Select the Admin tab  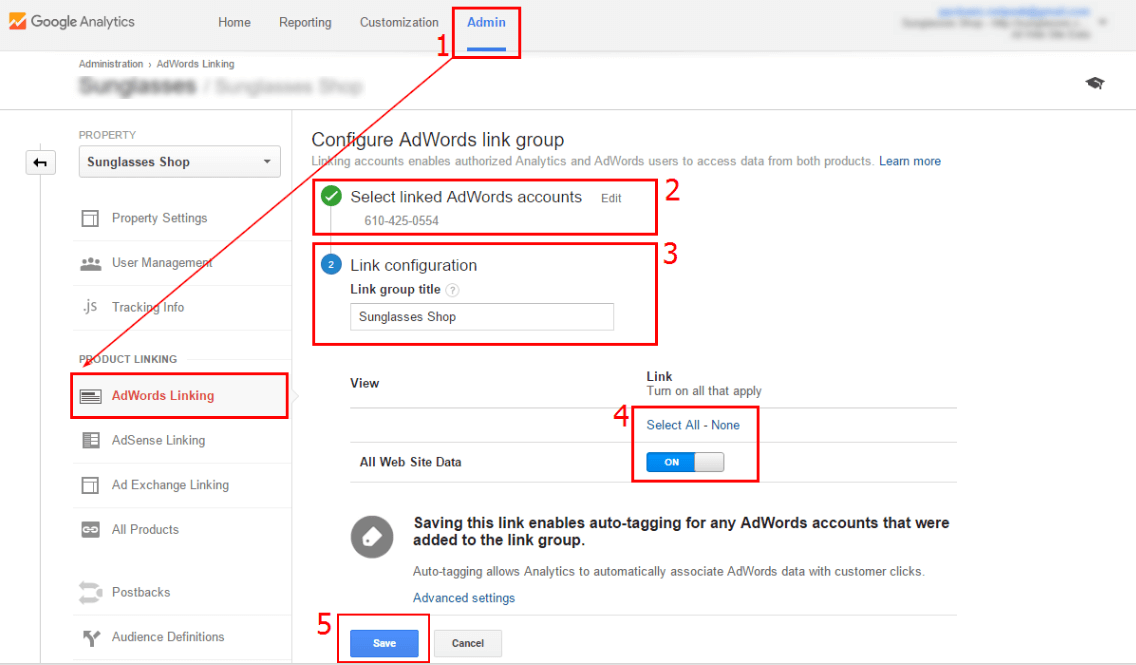coord(486,22)
